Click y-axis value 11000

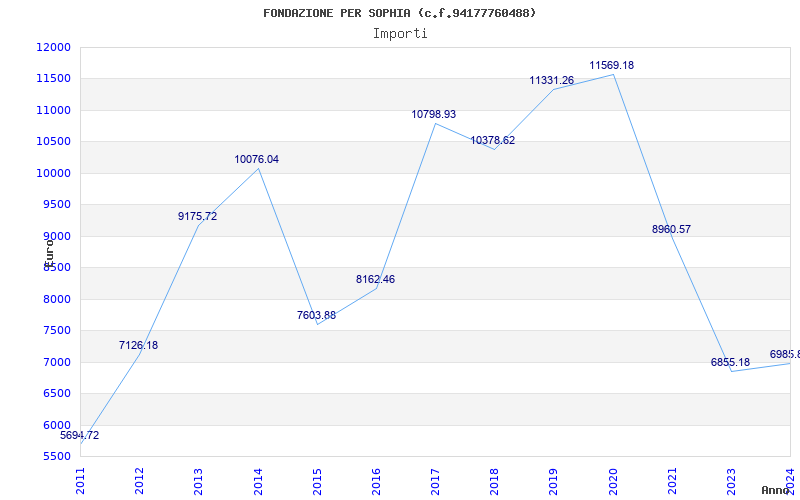53,110
